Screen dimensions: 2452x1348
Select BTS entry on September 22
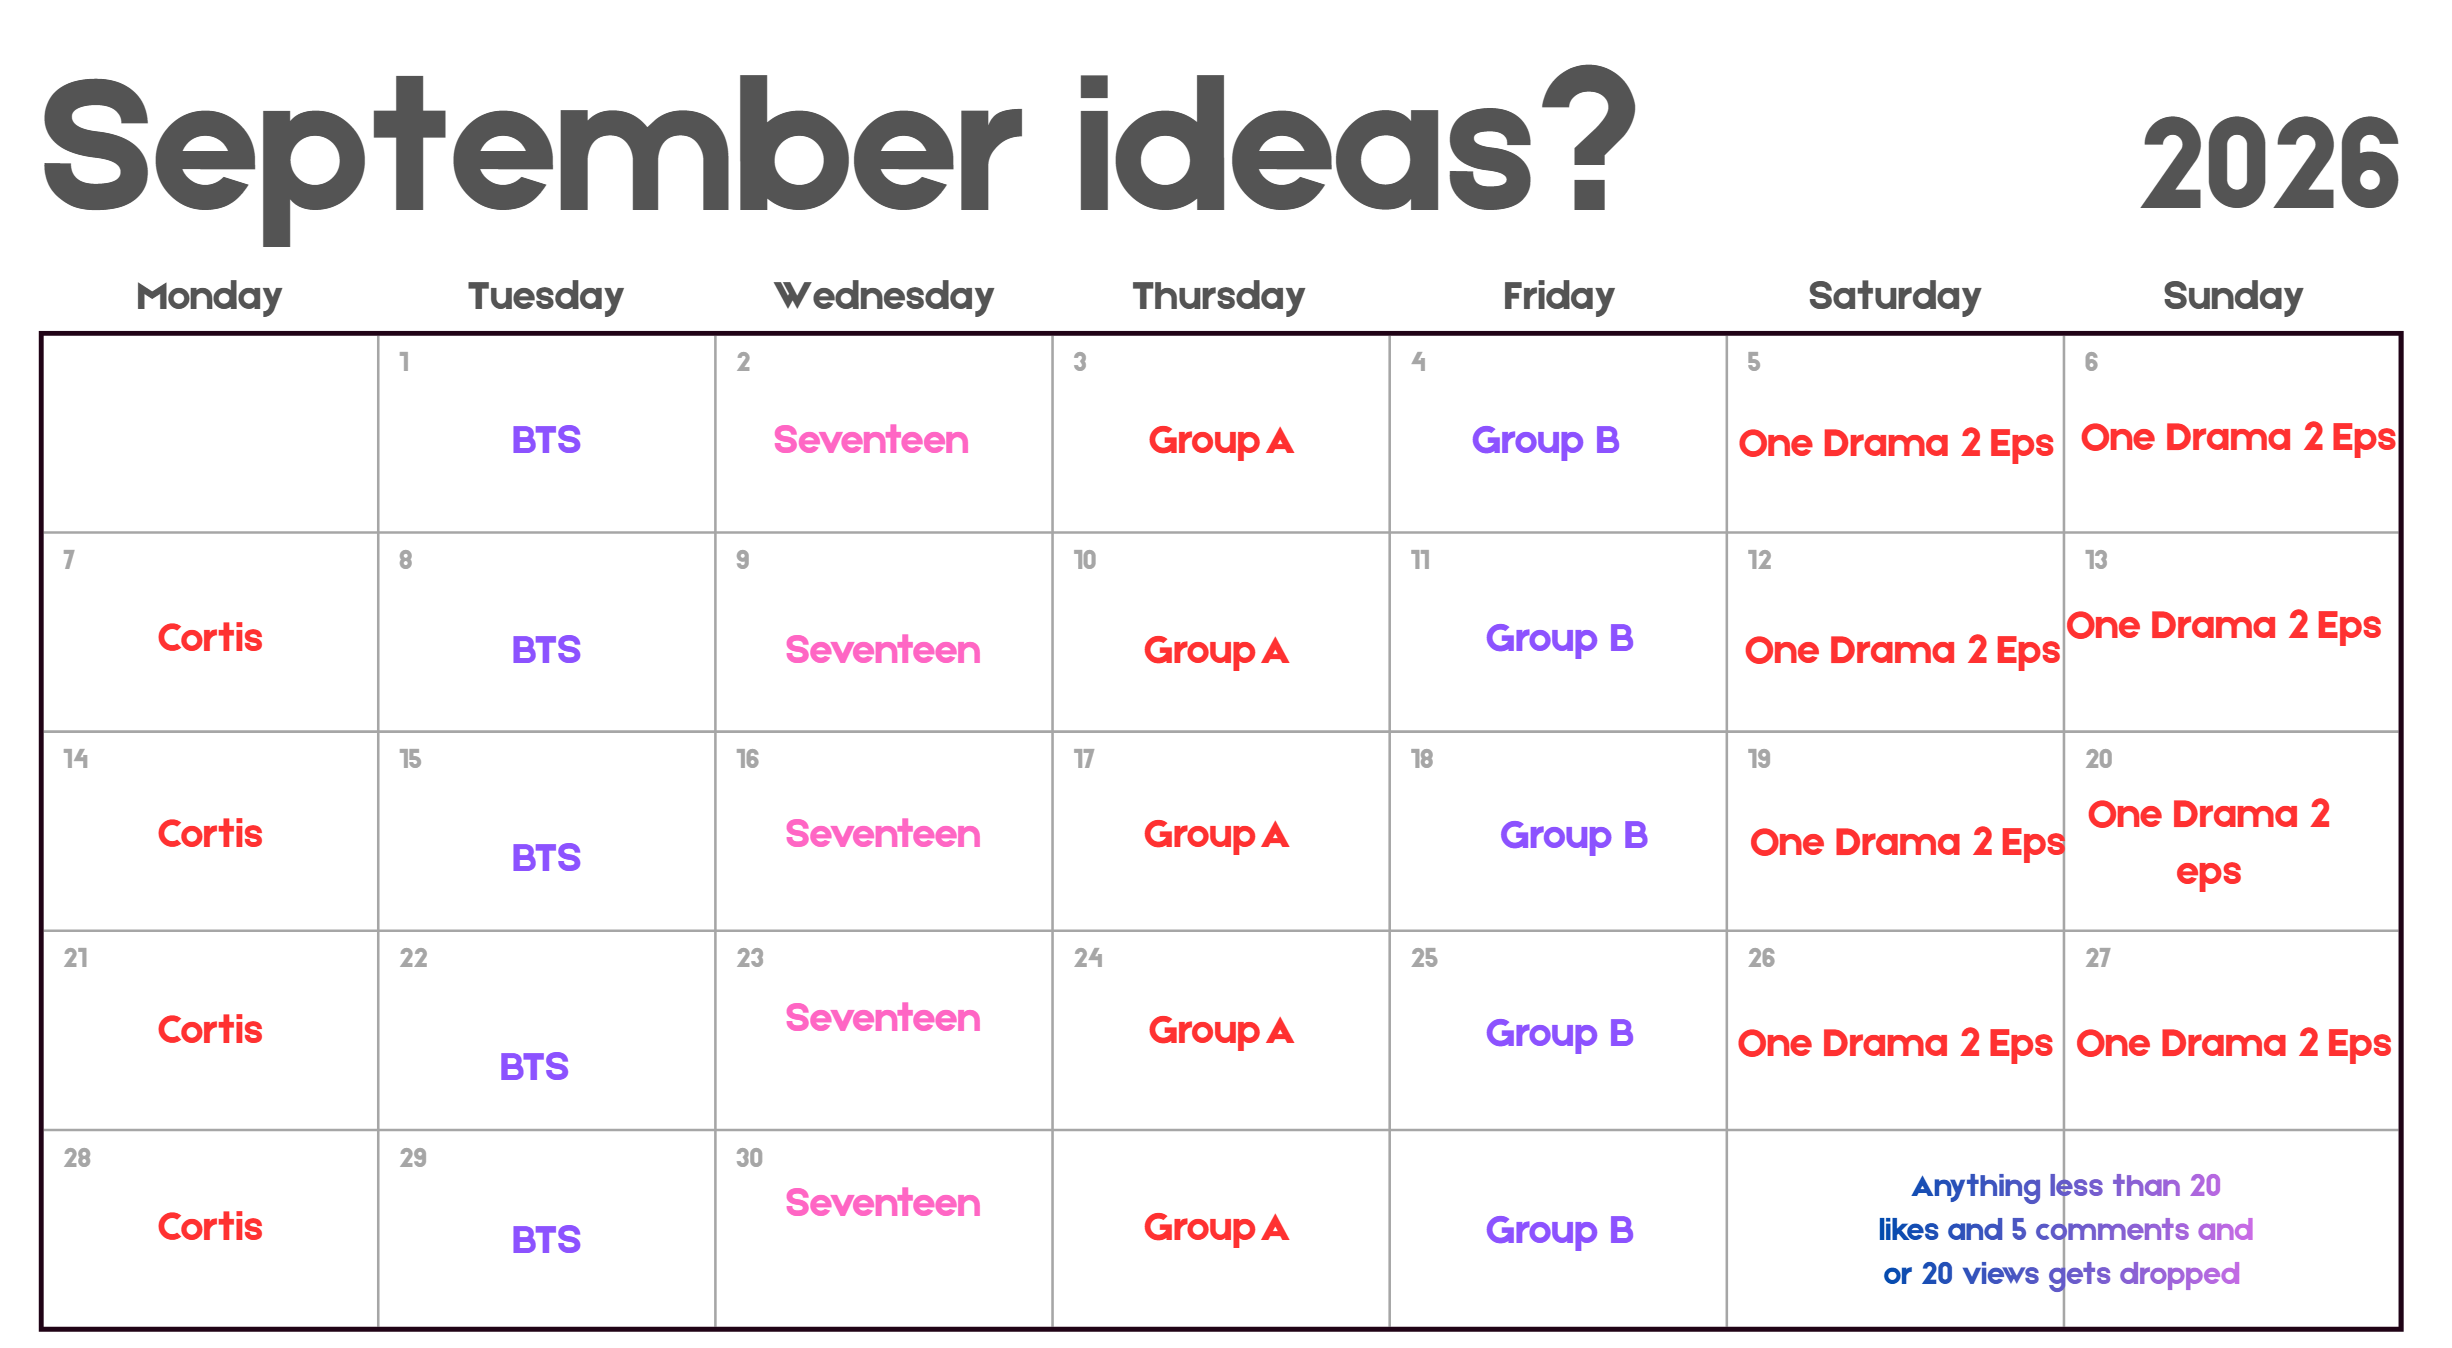coord(534,1067)
